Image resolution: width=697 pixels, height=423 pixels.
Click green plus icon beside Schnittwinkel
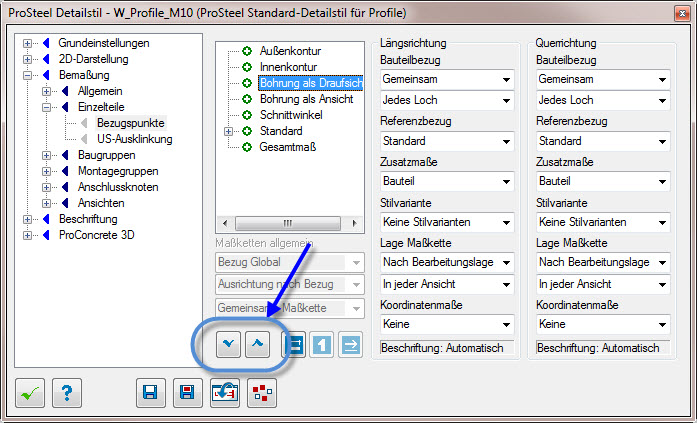pos(247,115)
